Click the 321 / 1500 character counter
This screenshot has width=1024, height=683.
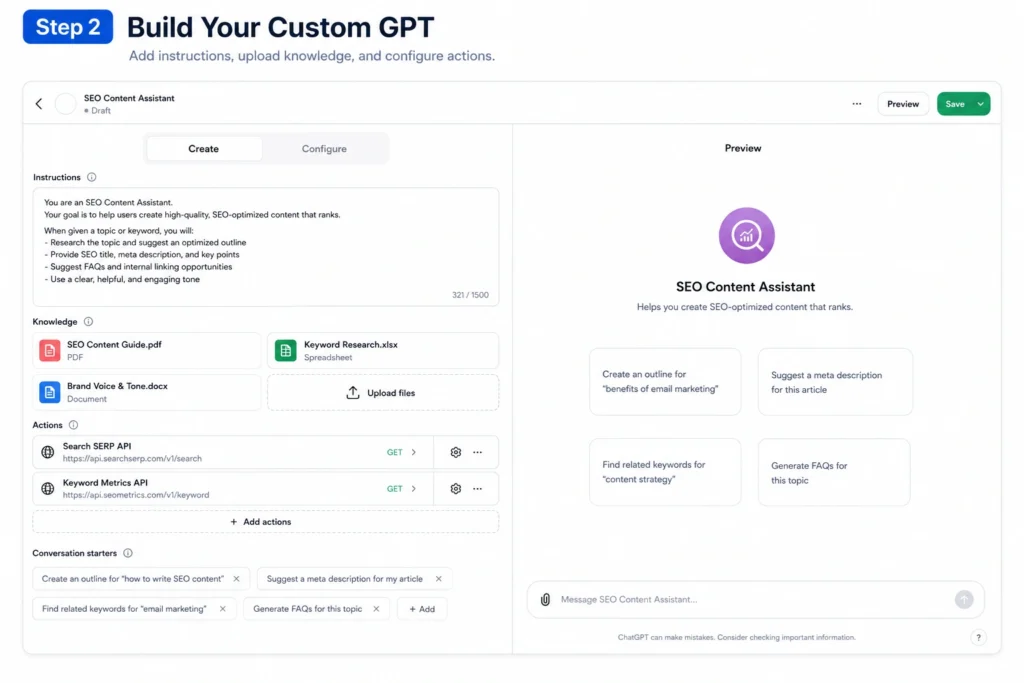[x=470, y=295]
